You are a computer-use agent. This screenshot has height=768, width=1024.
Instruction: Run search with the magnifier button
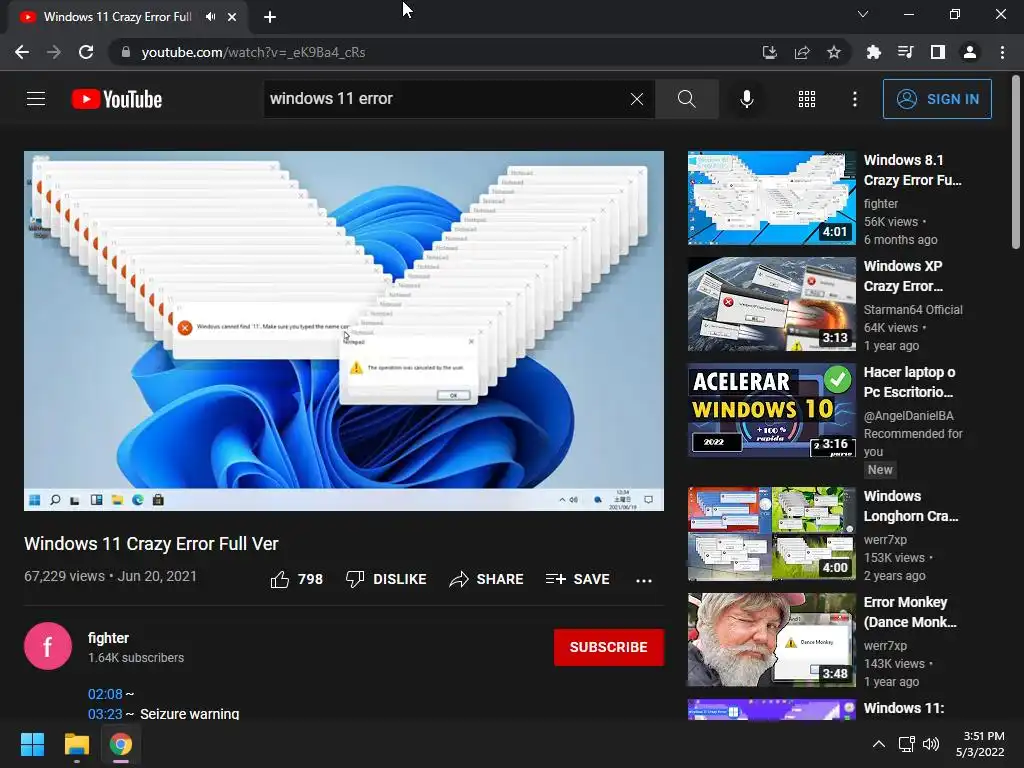(x=686, y=99)
